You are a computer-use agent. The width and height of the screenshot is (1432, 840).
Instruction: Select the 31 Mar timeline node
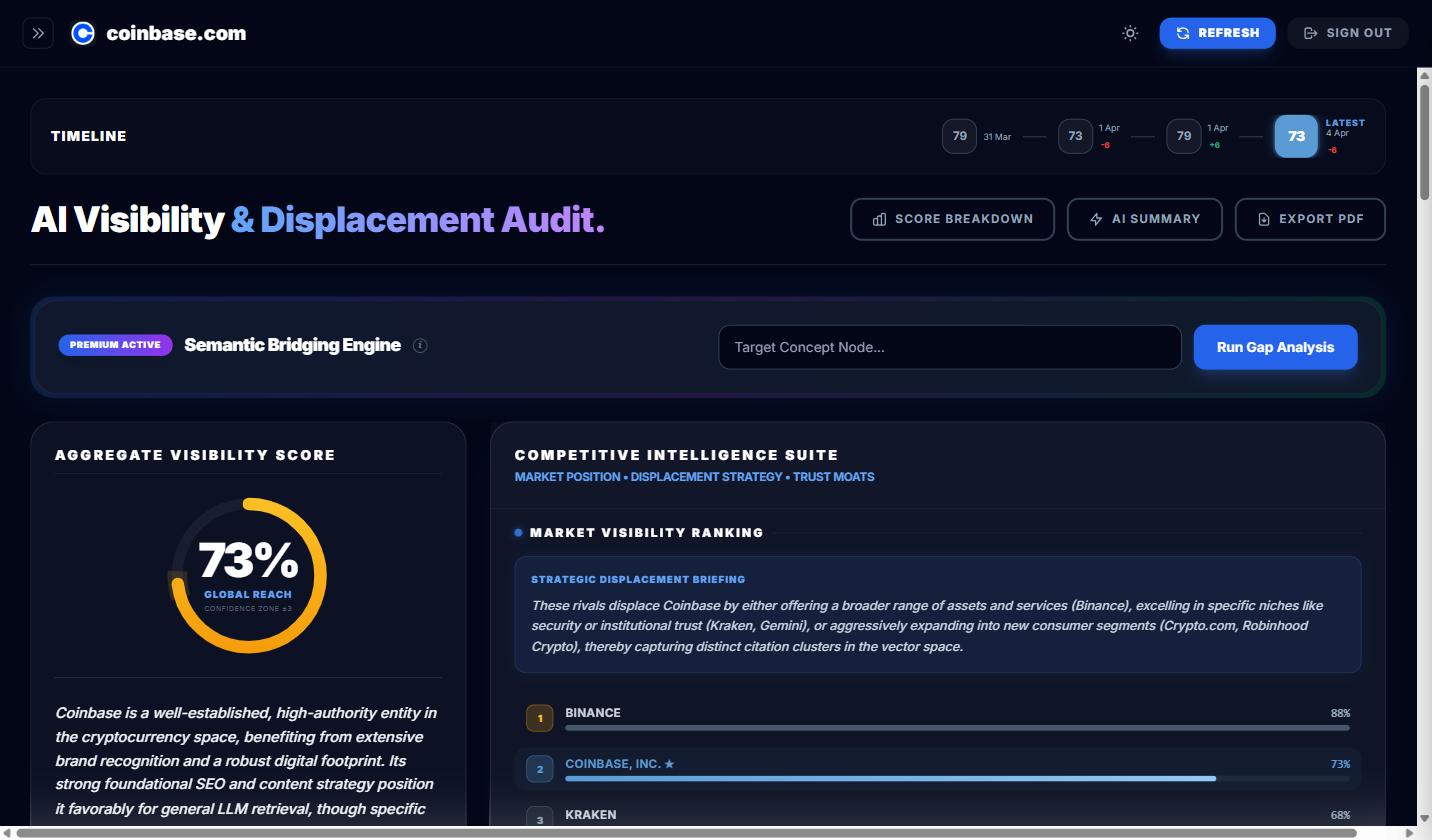(959, 136)
